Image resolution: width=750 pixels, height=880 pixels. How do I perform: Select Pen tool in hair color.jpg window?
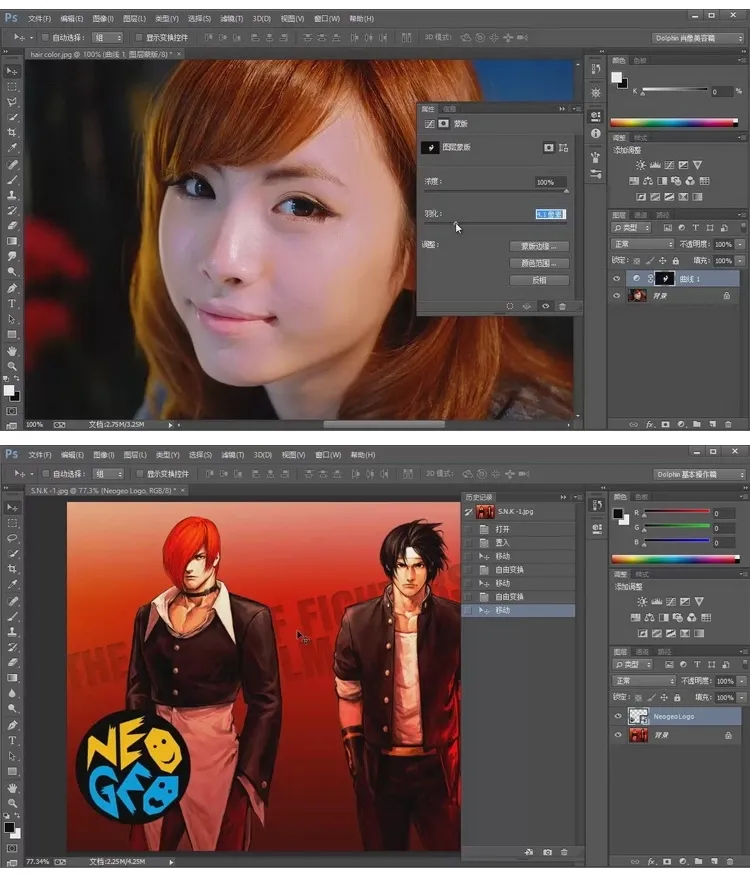click(x=12, y=288)
